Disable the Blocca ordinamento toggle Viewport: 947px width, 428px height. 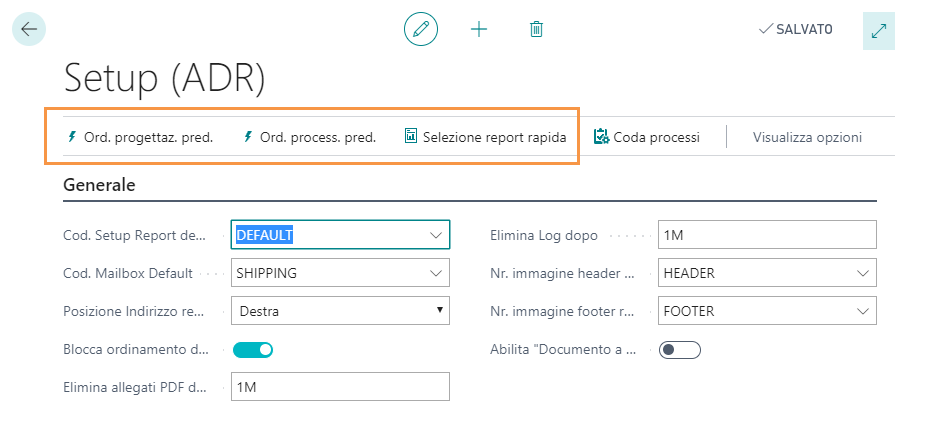click(253, 349)
